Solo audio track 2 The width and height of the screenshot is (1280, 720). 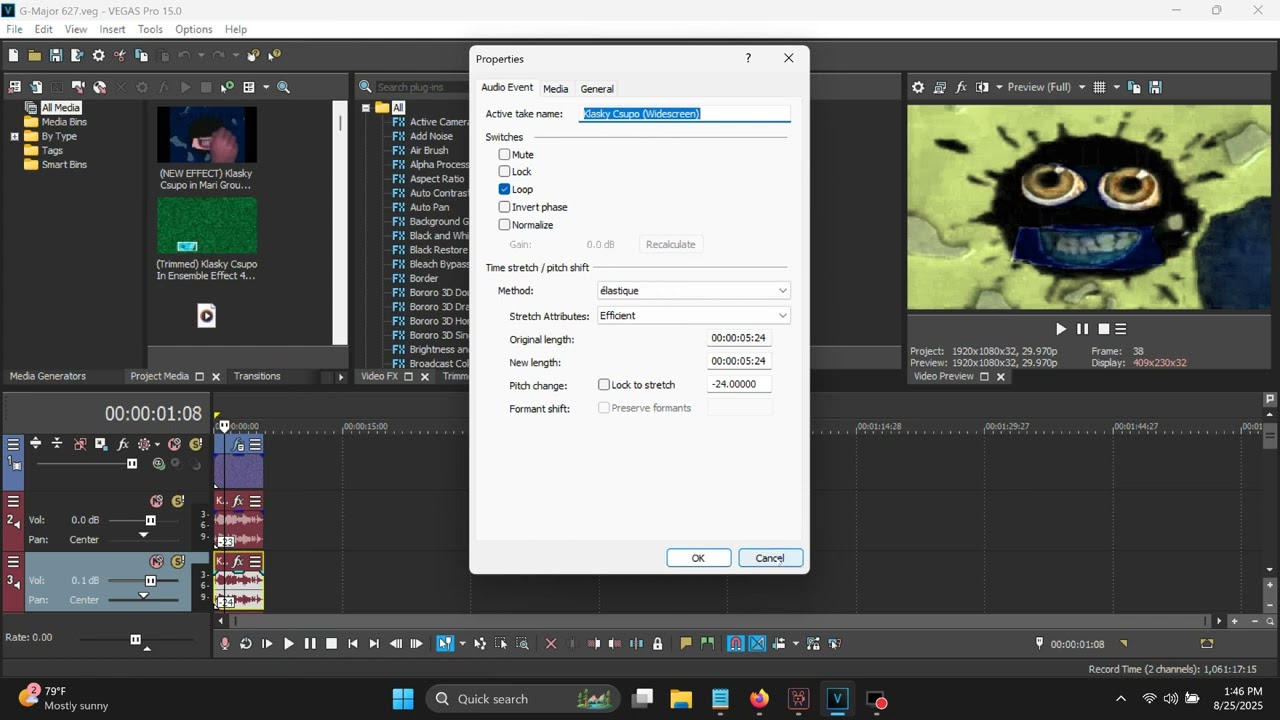(178, 501)
